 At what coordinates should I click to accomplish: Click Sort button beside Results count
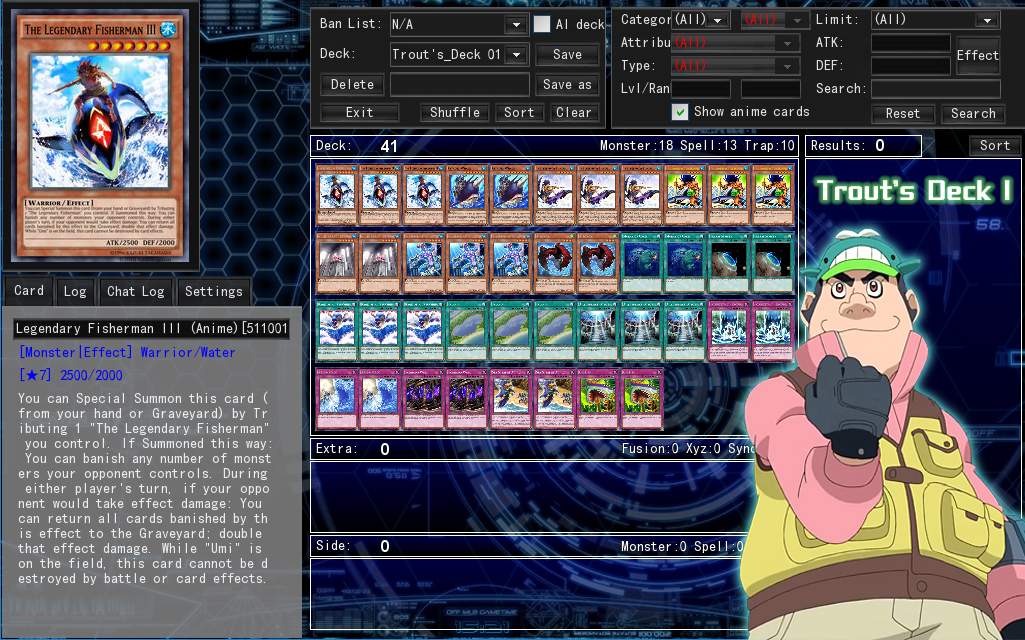994,146
